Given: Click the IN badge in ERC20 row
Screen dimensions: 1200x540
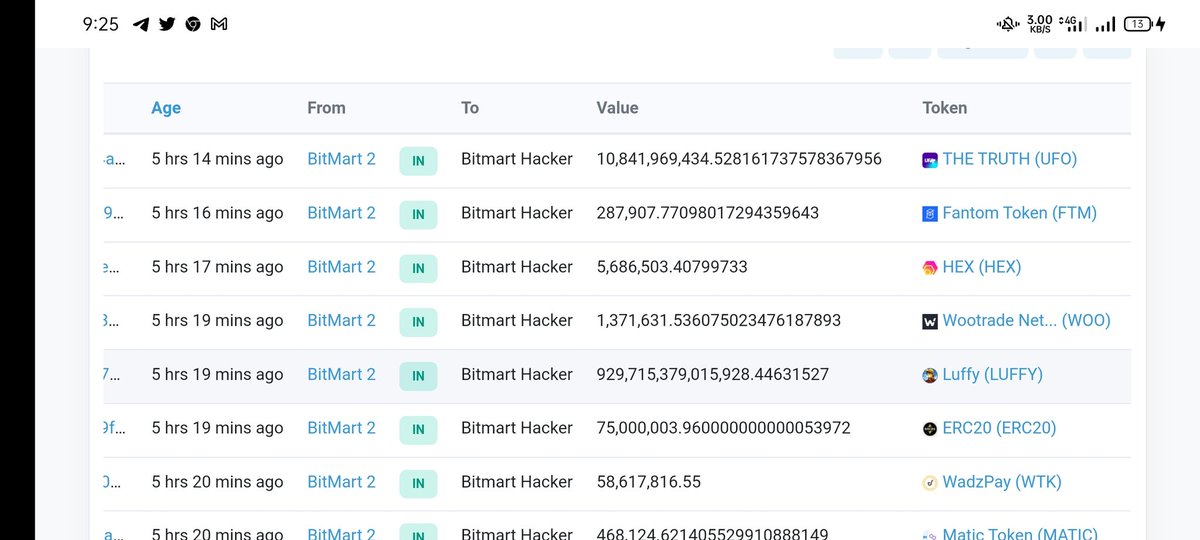Looking at the screenshot, I should click(418, 430).
